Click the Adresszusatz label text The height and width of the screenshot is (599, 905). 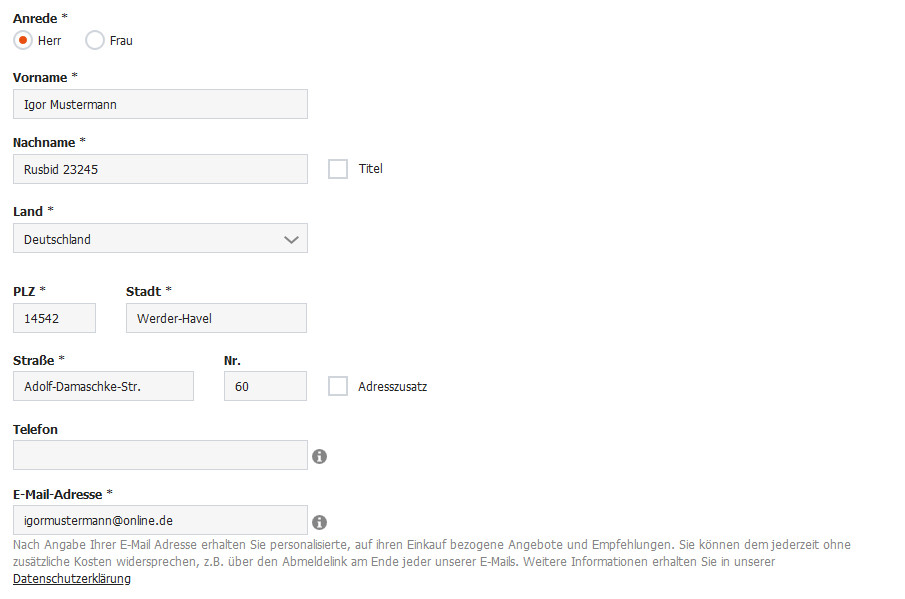pyautogui.click(x=393, y=386)
